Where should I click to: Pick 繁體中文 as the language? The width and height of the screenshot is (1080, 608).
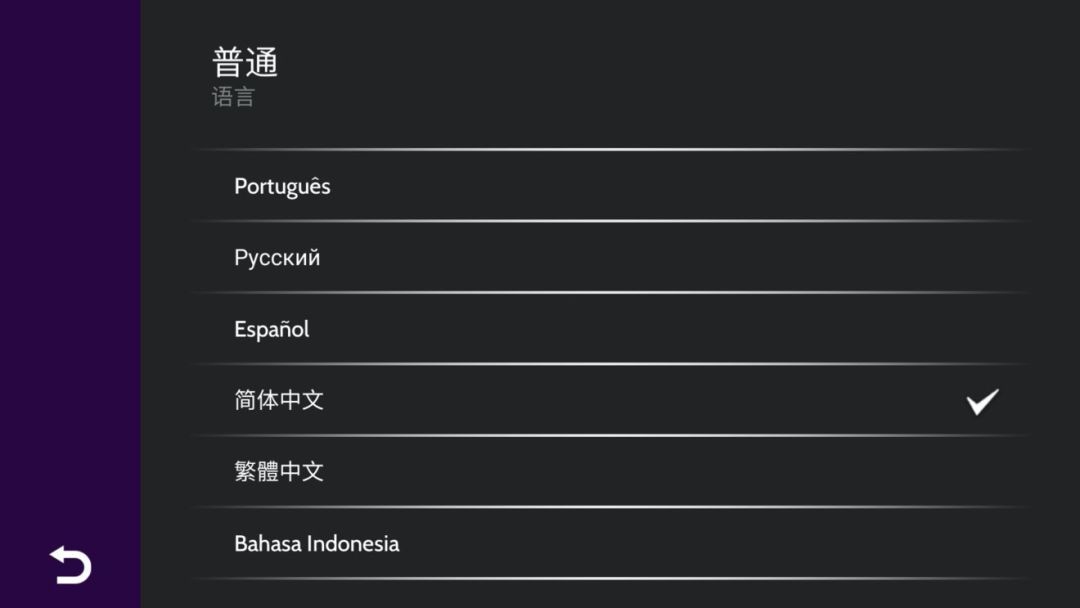(279, 472)
